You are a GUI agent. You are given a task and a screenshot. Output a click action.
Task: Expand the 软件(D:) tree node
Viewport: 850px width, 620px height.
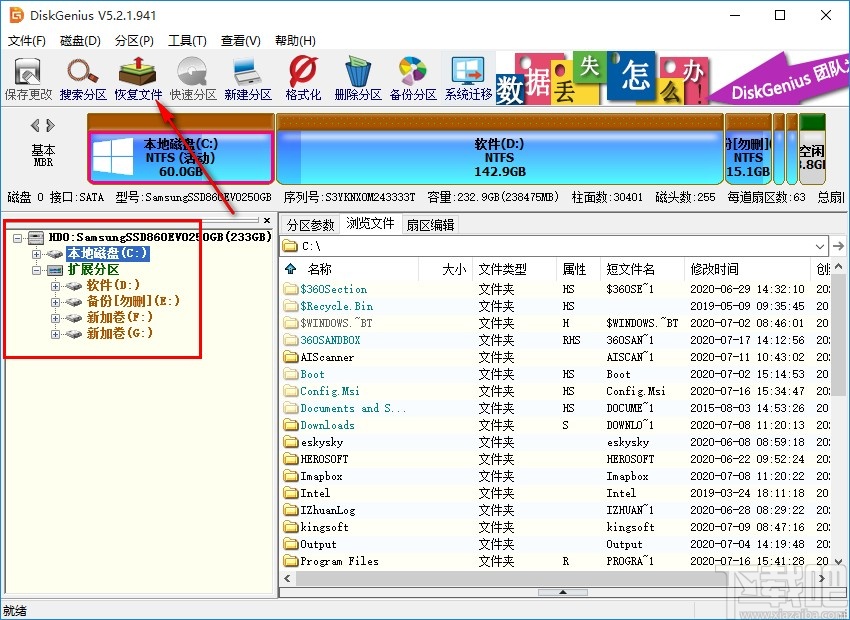(55, 286)
